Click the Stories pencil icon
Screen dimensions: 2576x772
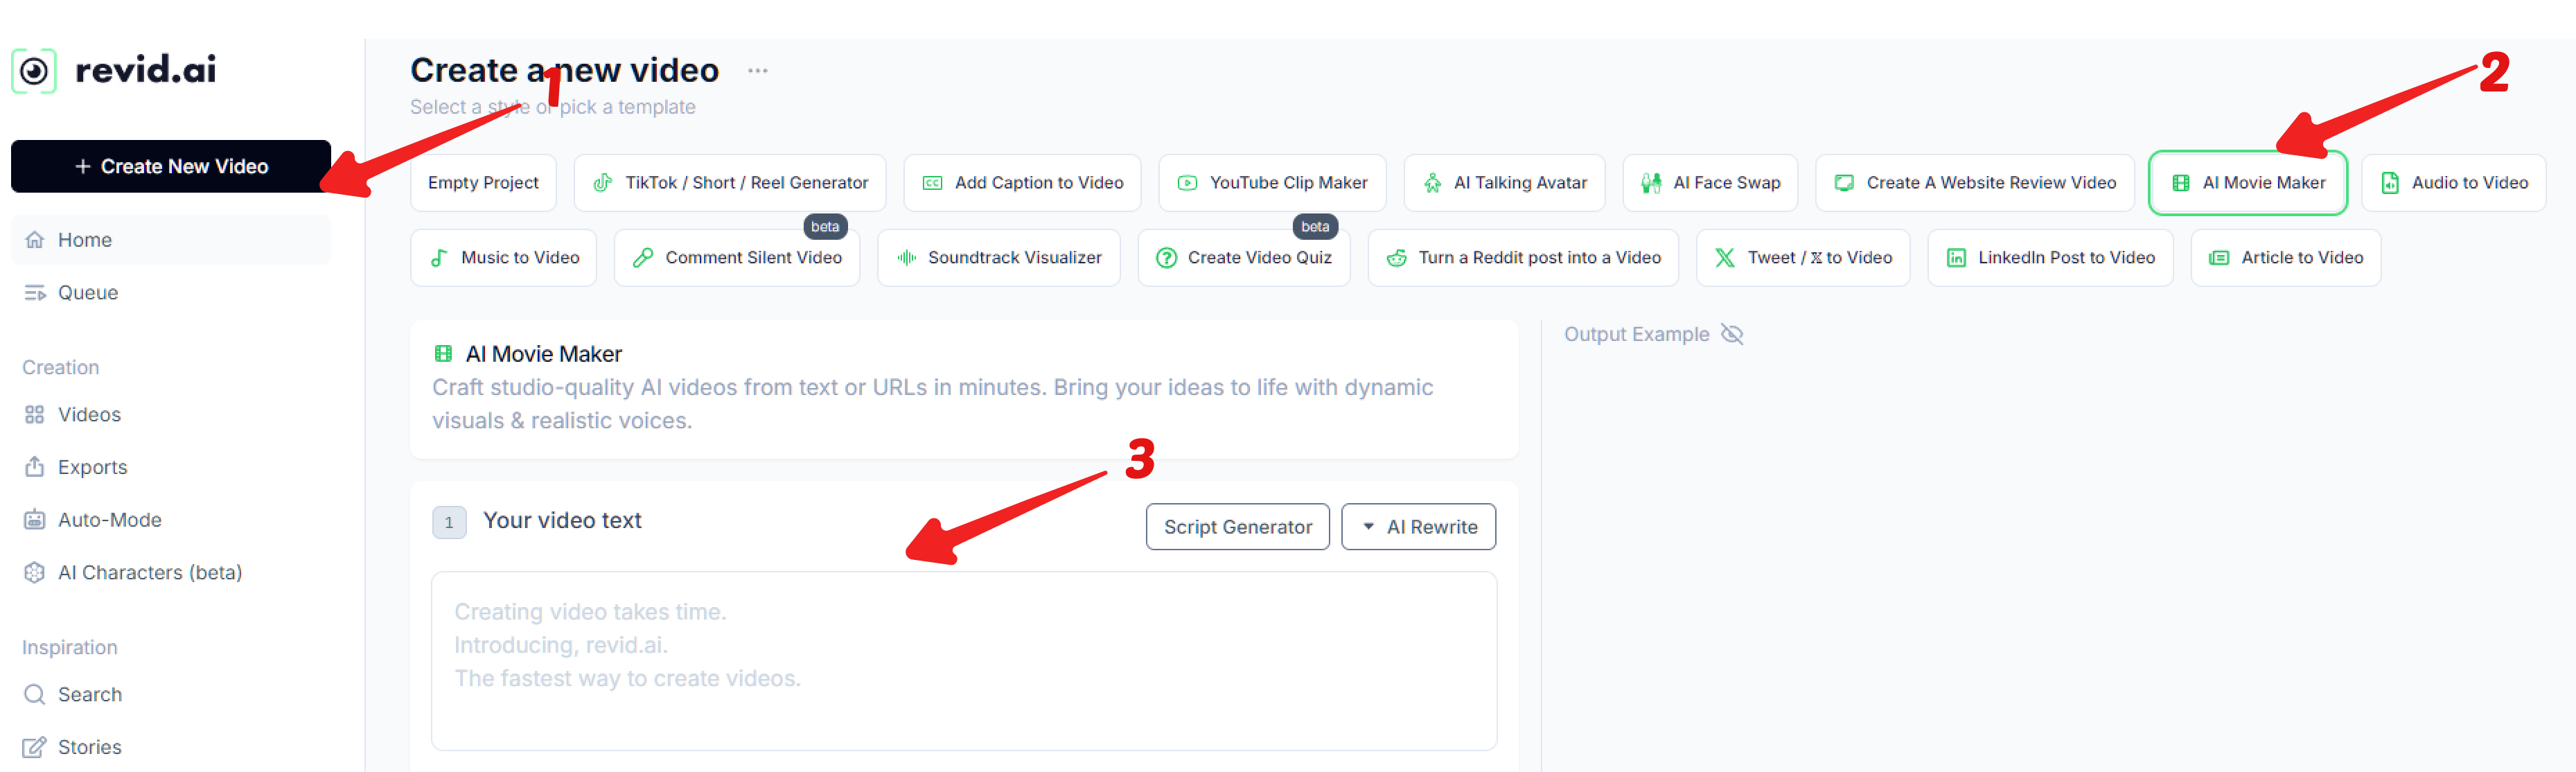35,747
